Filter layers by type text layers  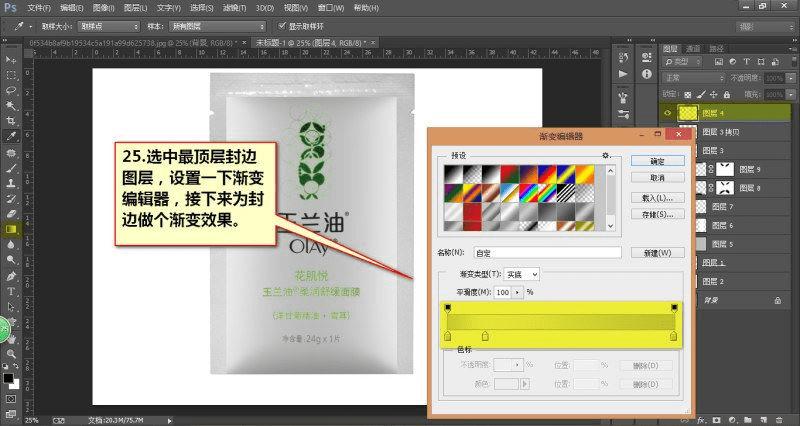pyautogui.click(x=746, y=62)
